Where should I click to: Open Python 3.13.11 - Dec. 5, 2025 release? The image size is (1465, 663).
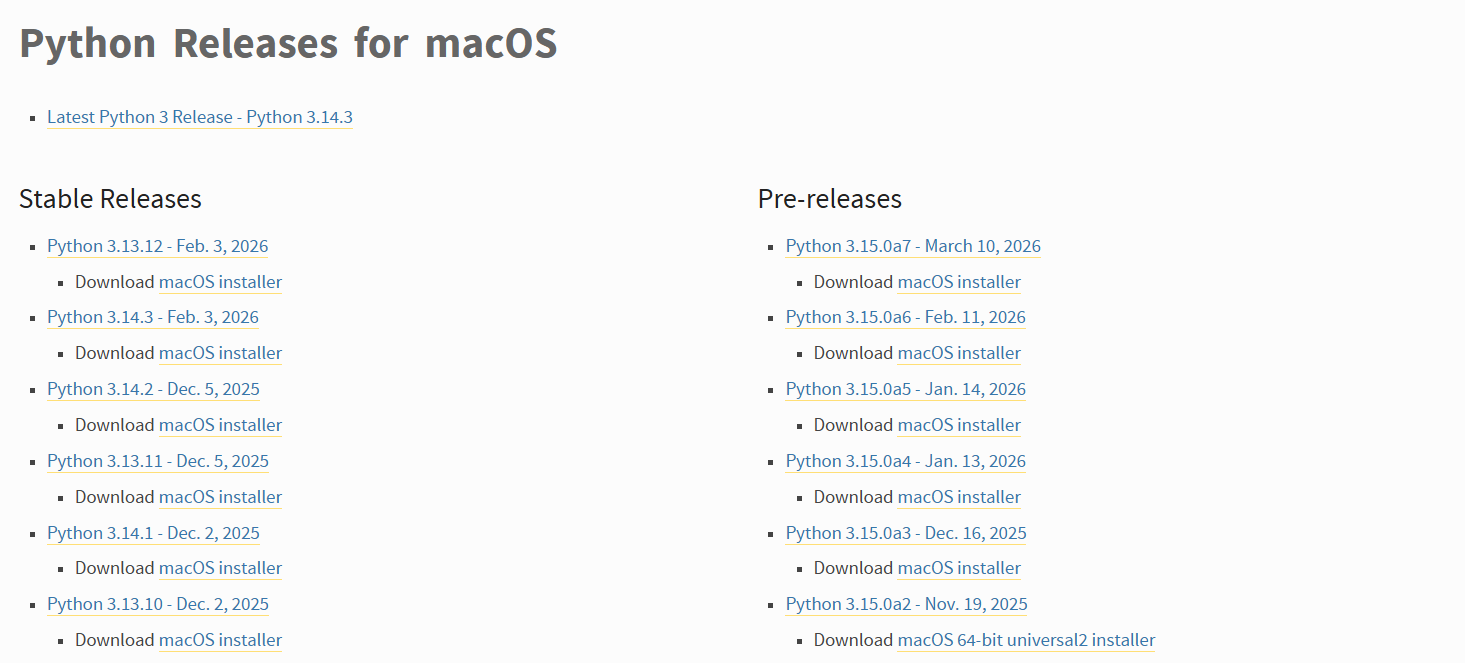[x=158, y=461]
